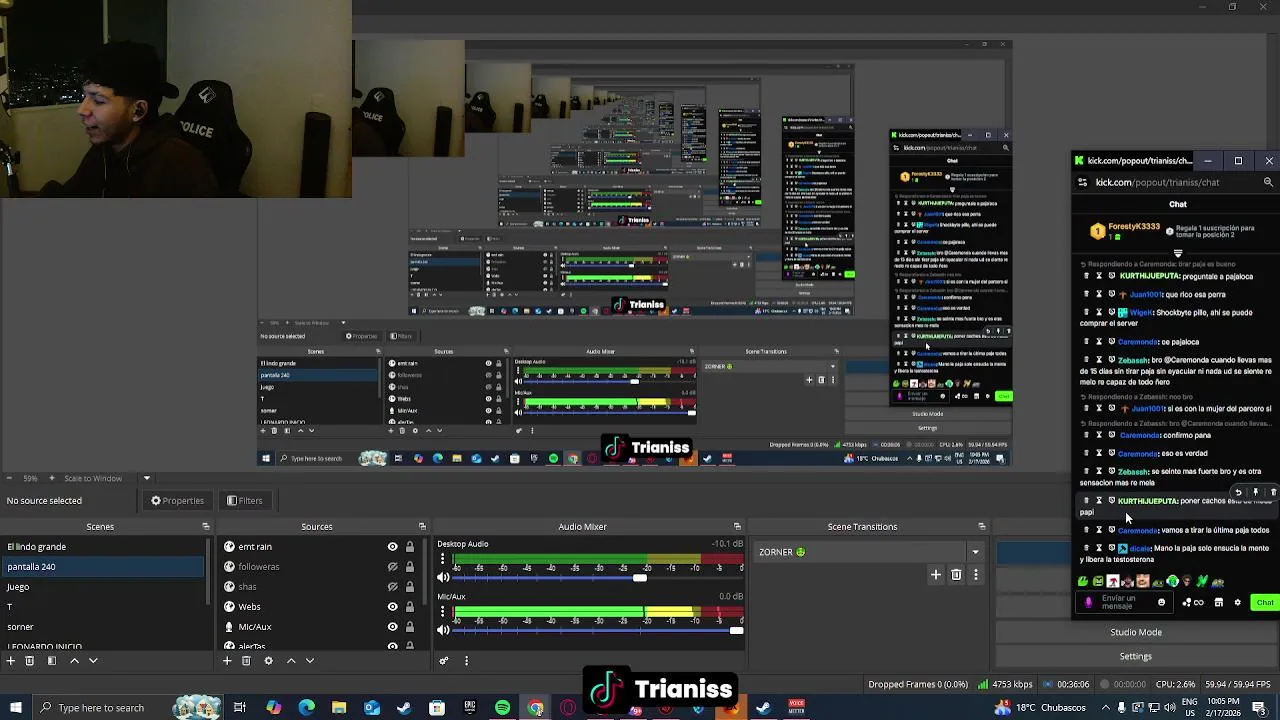The image size is (1280, 720).
Task: Open advanced audio properties gears icon
Action: coord(444,661)
